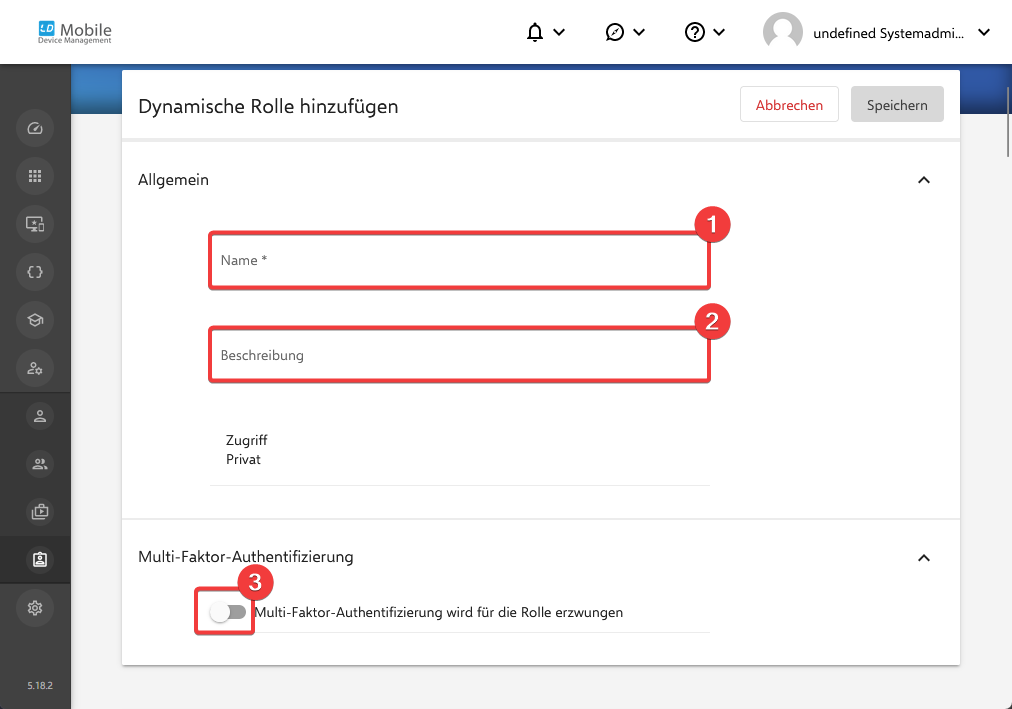Collapse the Multi-Faktor-Authentifizierung section
The height and width of the screenshot is (709, 1012).
pos(924,558)
